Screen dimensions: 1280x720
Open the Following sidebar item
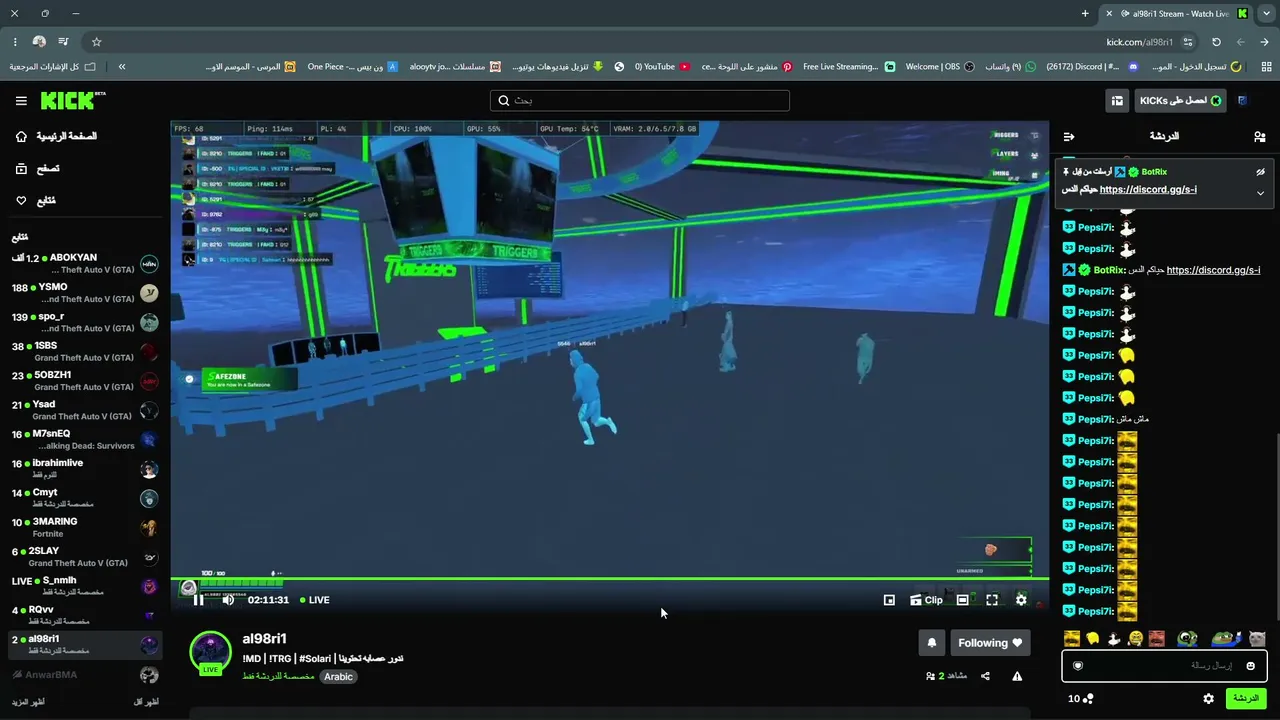tap(37, 201)
